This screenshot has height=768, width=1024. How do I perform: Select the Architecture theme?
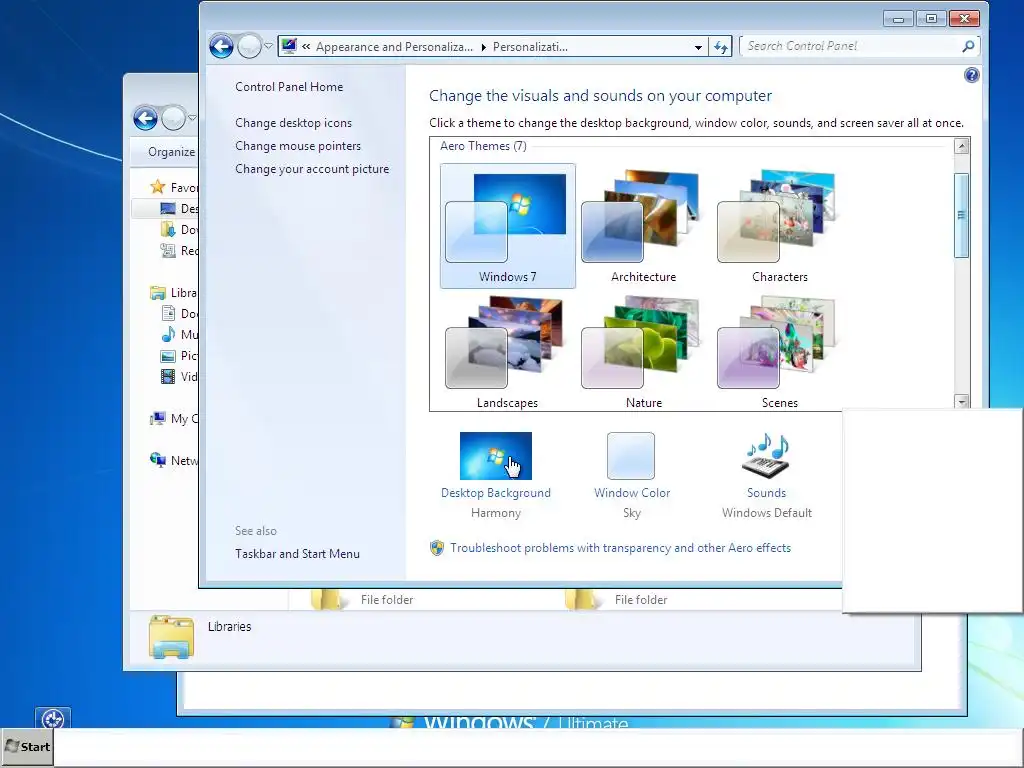[643, 225]
